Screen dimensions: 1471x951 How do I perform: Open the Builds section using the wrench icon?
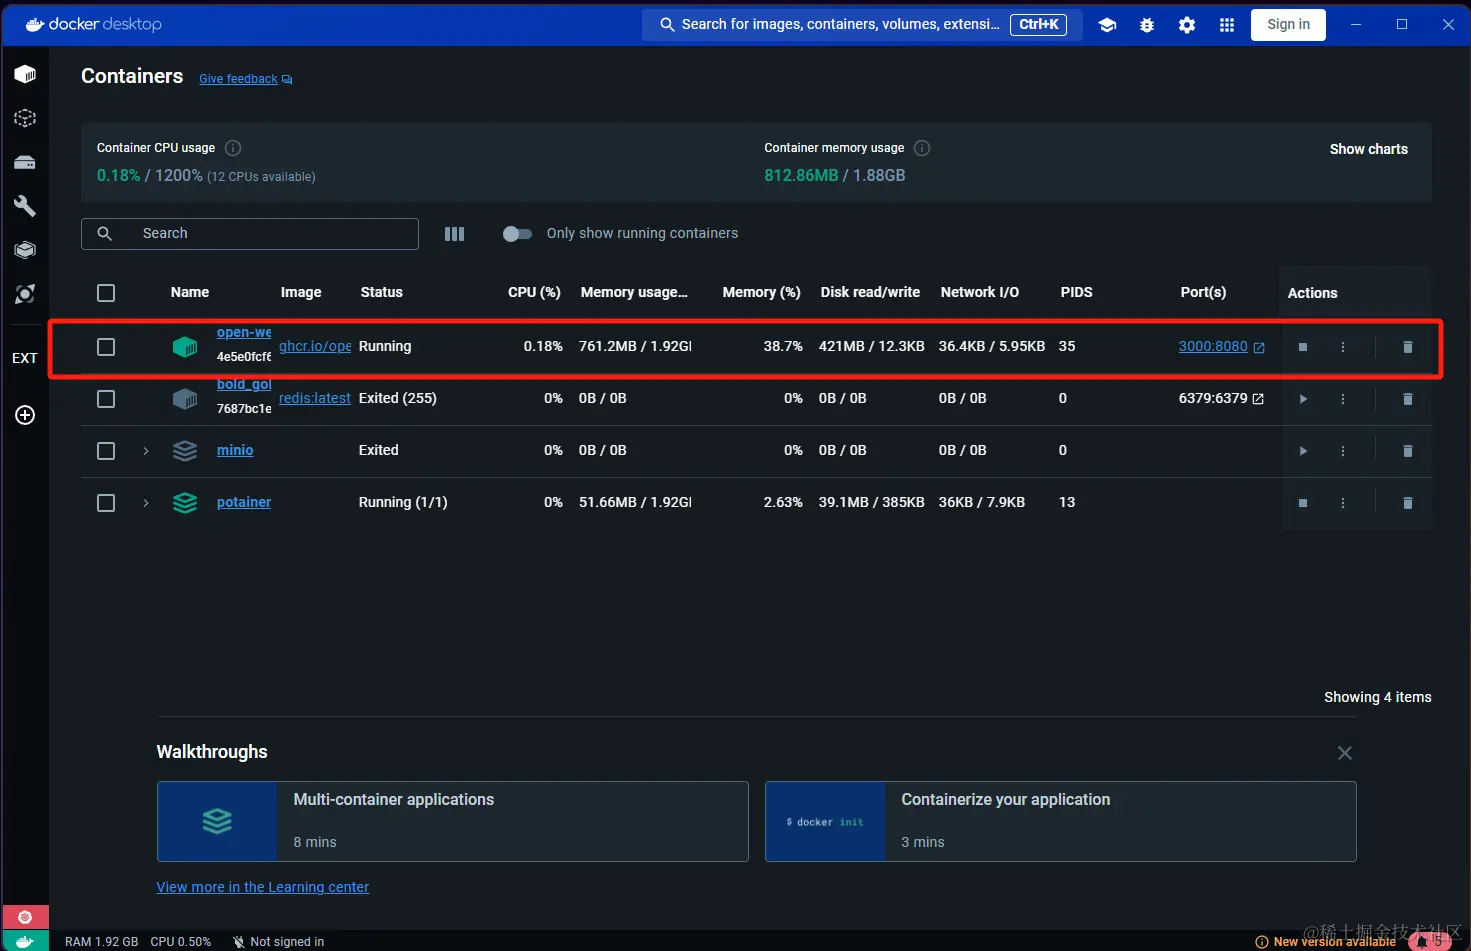25,206
